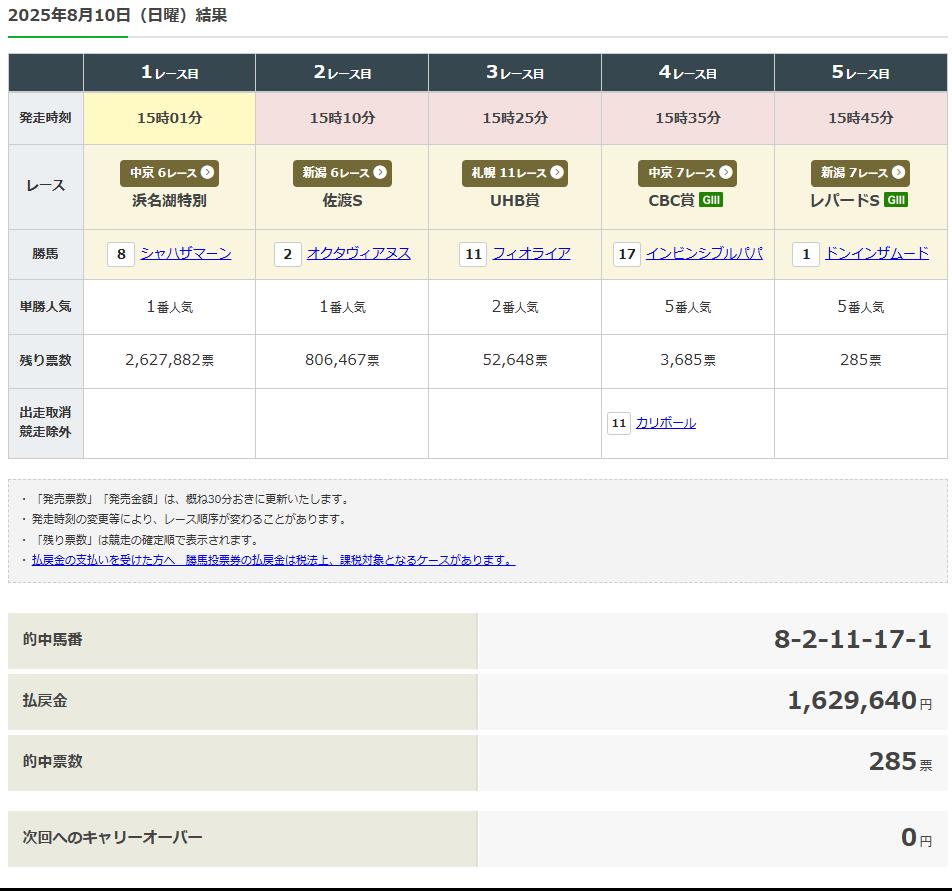
Task: Click race name 佐渡S
Action: click(342, 200)
